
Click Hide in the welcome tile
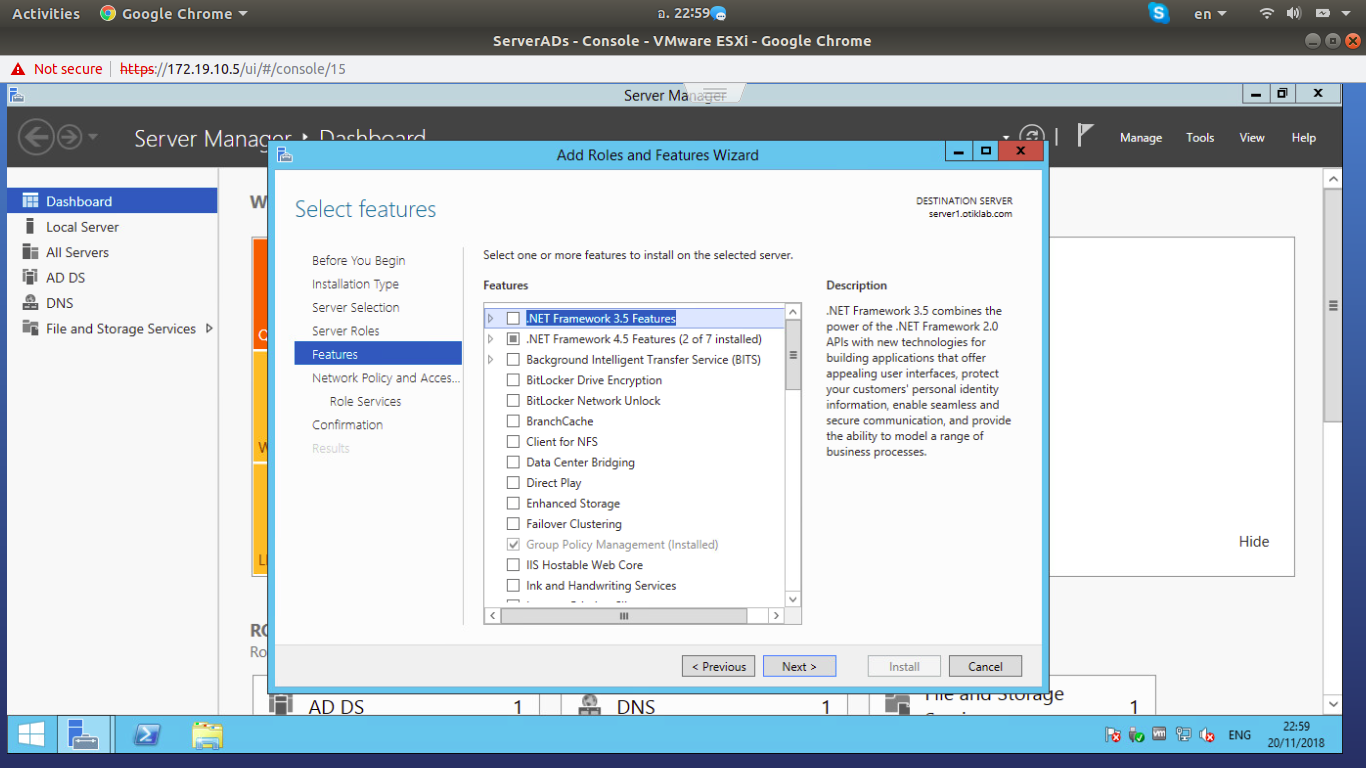coord(1254,541)
